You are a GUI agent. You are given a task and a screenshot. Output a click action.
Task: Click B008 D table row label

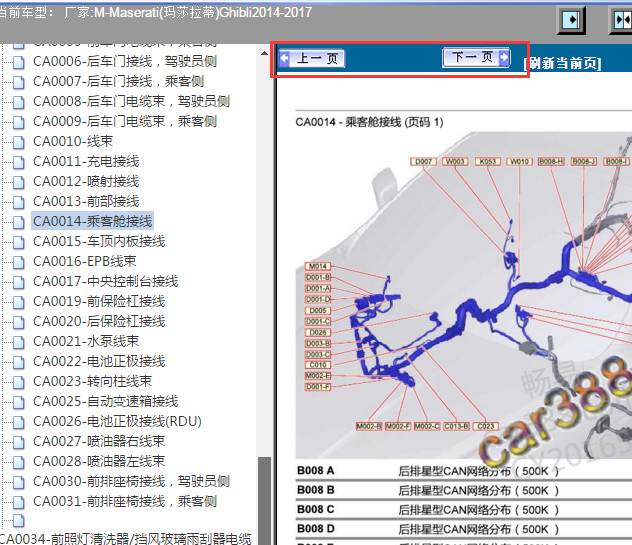point(316,528)
